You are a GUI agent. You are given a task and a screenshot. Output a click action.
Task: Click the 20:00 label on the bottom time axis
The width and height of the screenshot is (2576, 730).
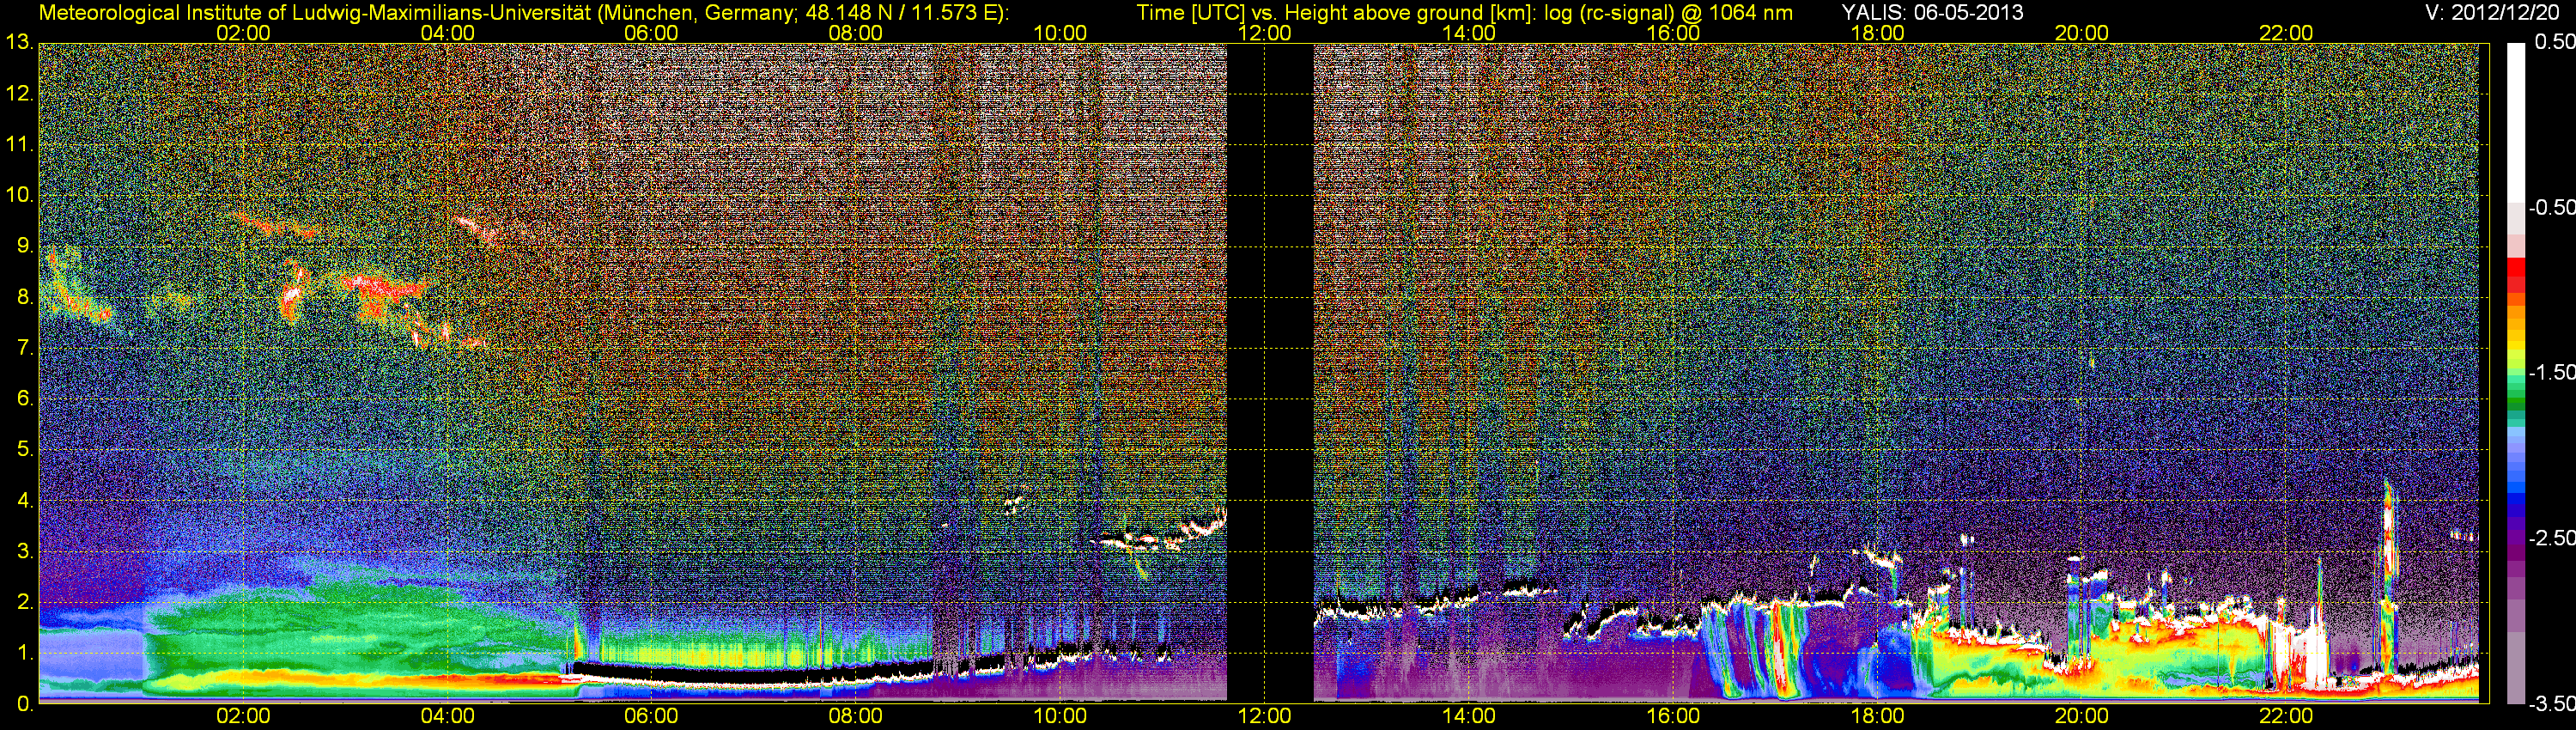coord(2082,717)
